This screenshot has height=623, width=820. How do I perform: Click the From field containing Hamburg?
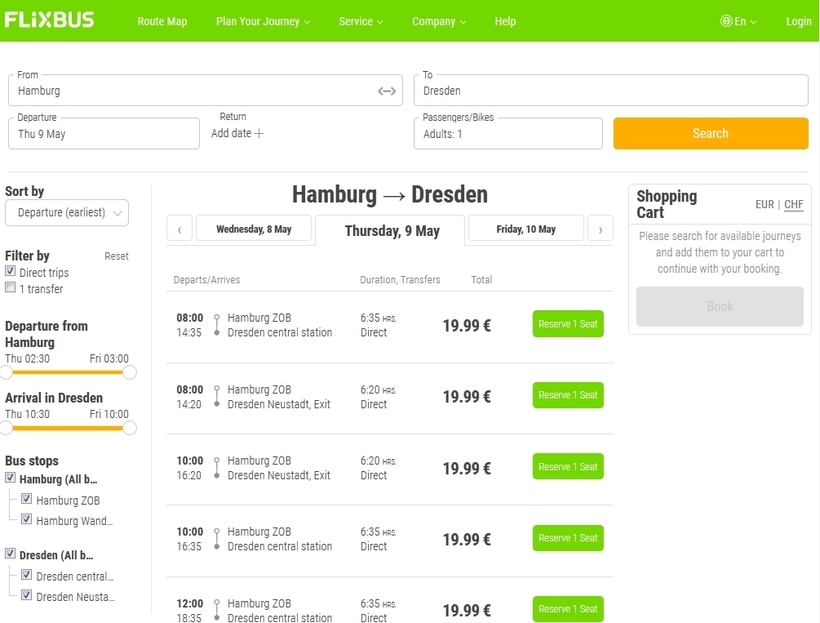205,90
